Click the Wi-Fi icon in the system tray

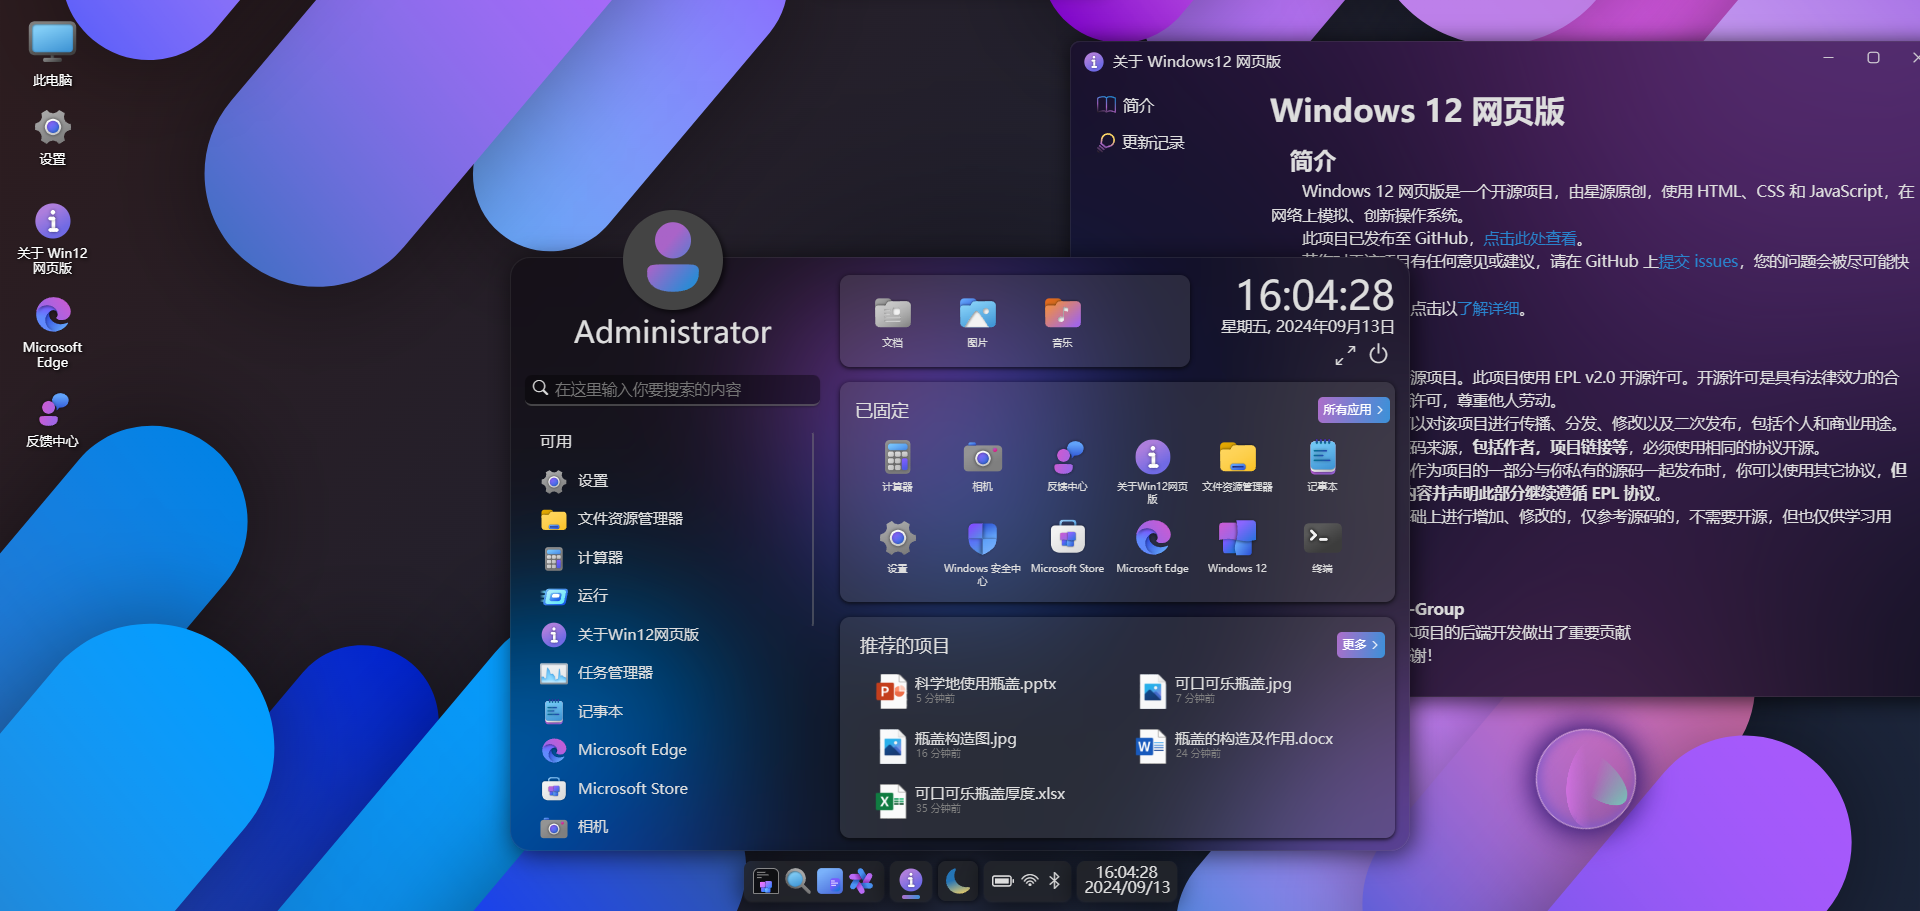[1030, 881]
